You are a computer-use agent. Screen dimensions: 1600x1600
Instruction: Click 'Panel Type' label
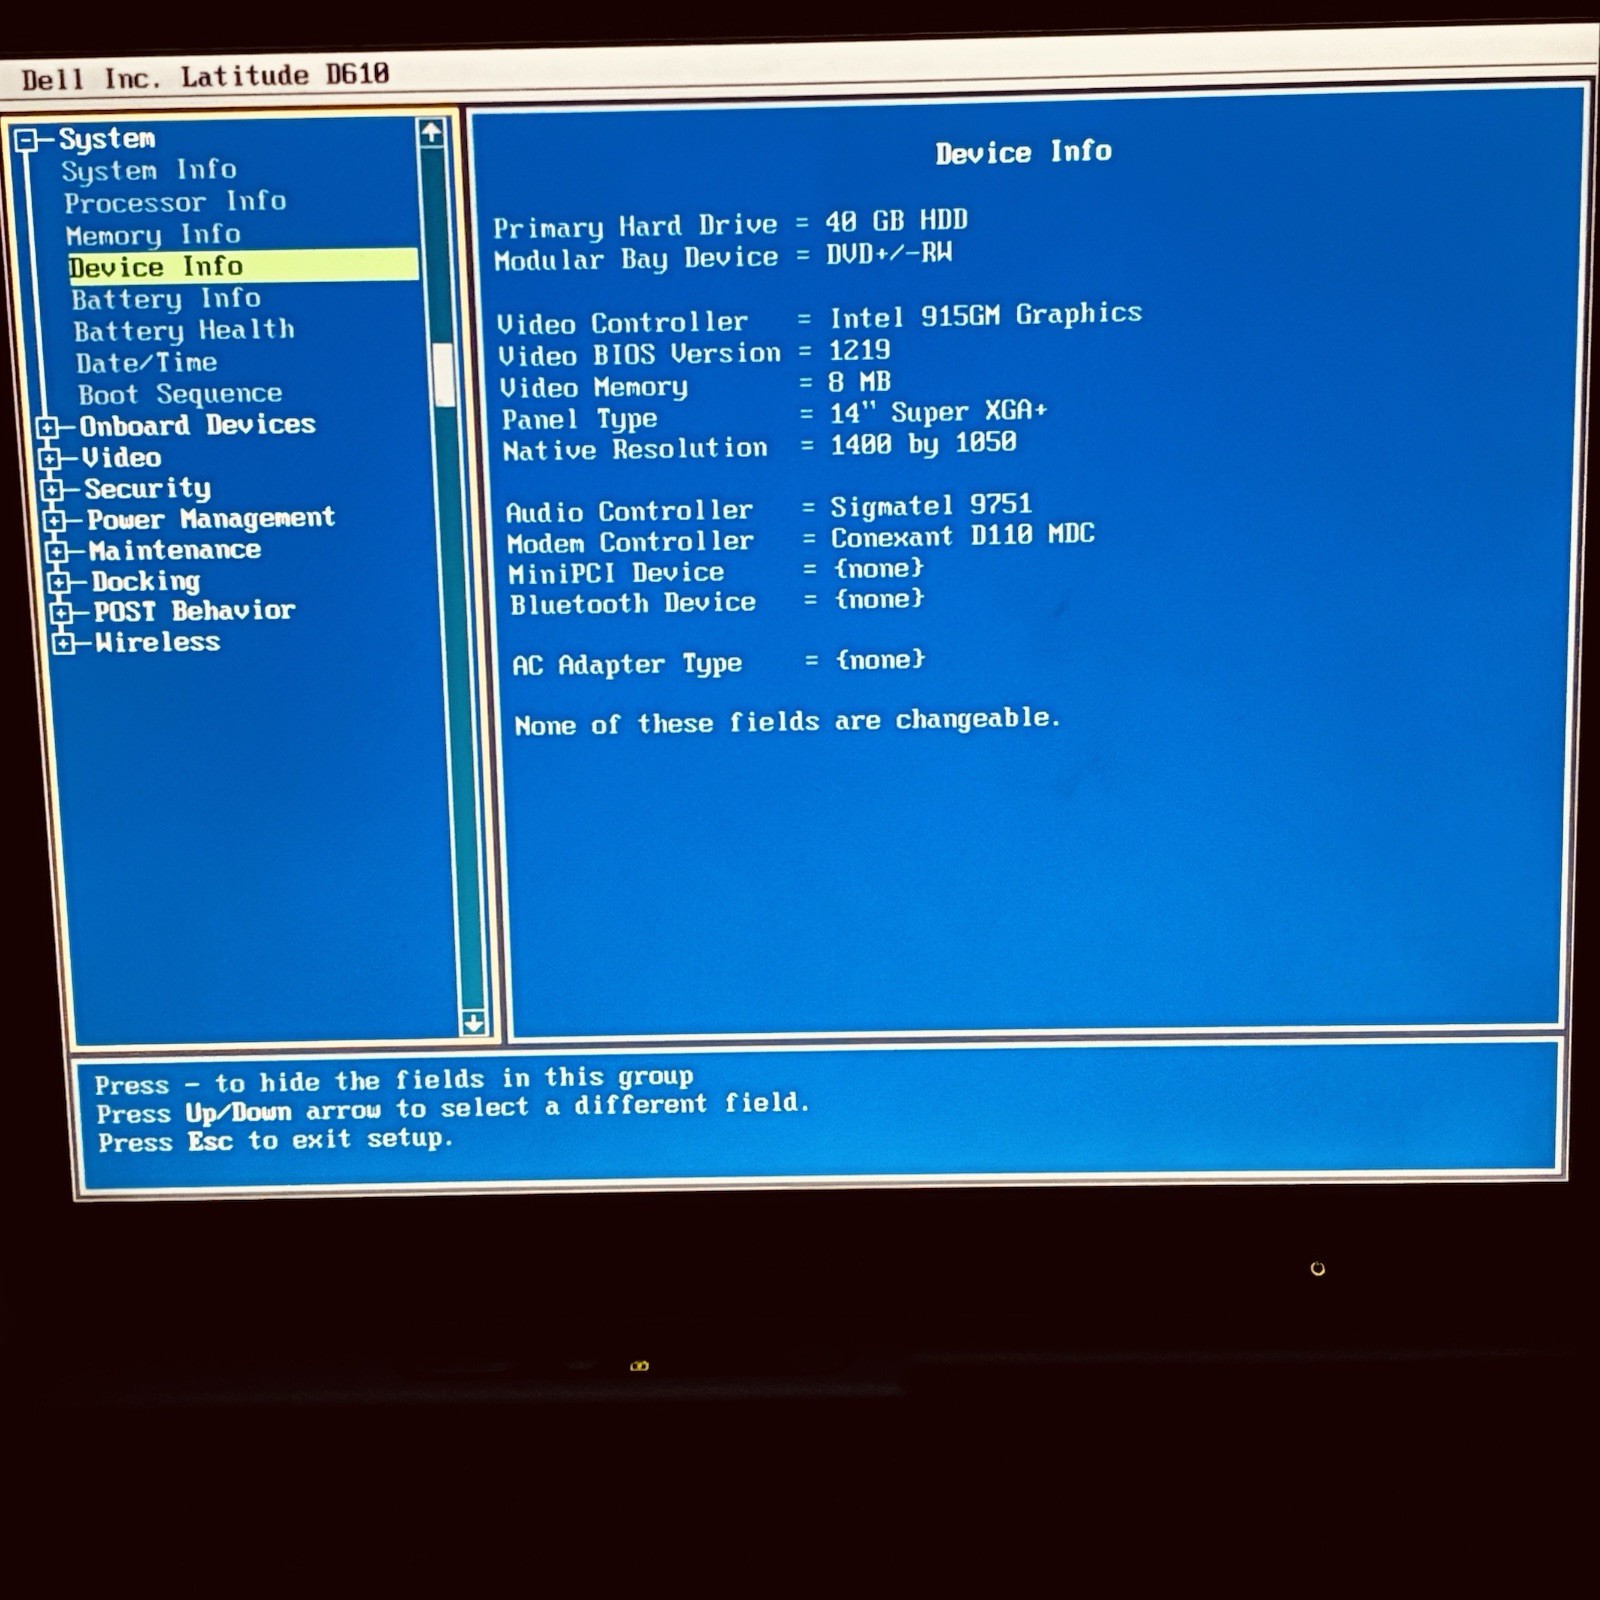pos(579,419)
